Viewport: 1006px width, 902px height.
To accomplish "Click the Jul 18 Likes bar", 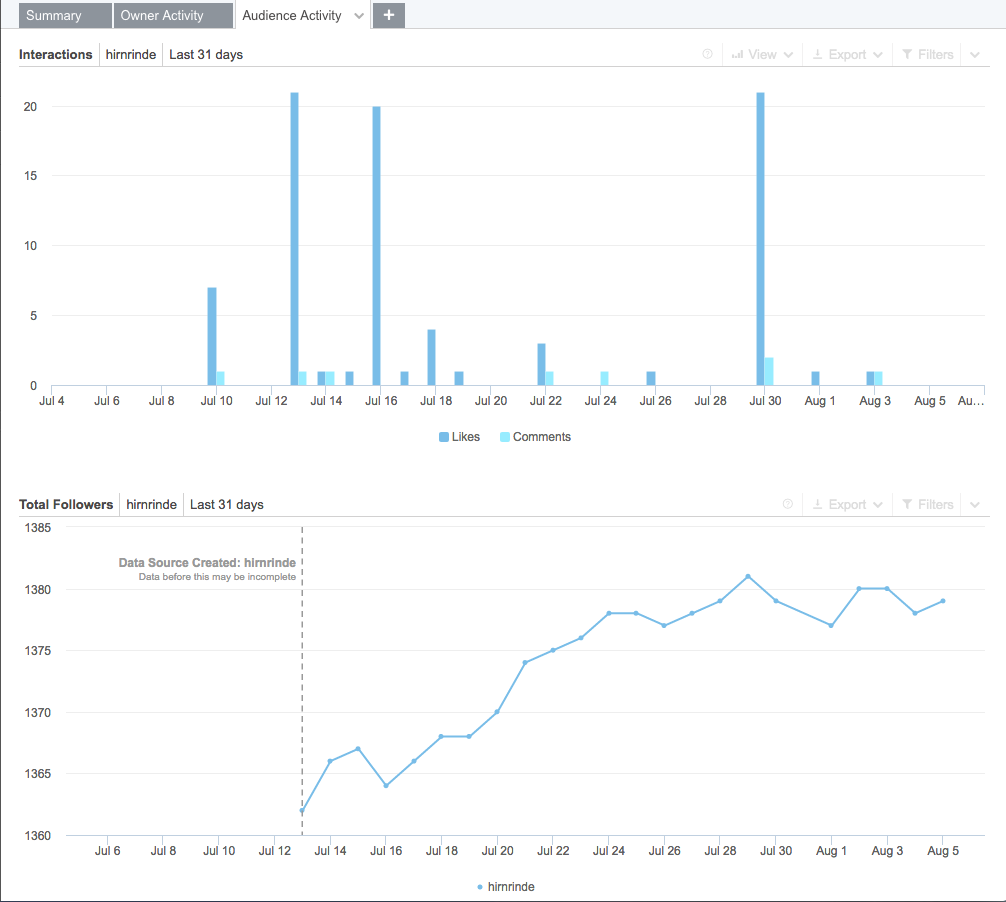I will click(x=431, y=357).
